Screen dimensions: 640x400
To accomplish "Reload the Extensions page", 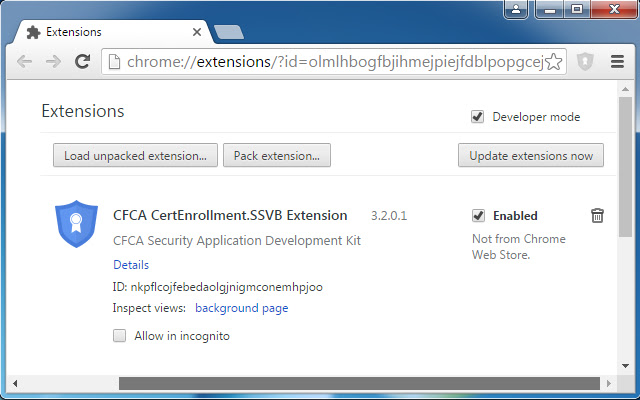I will pos(83,62).
